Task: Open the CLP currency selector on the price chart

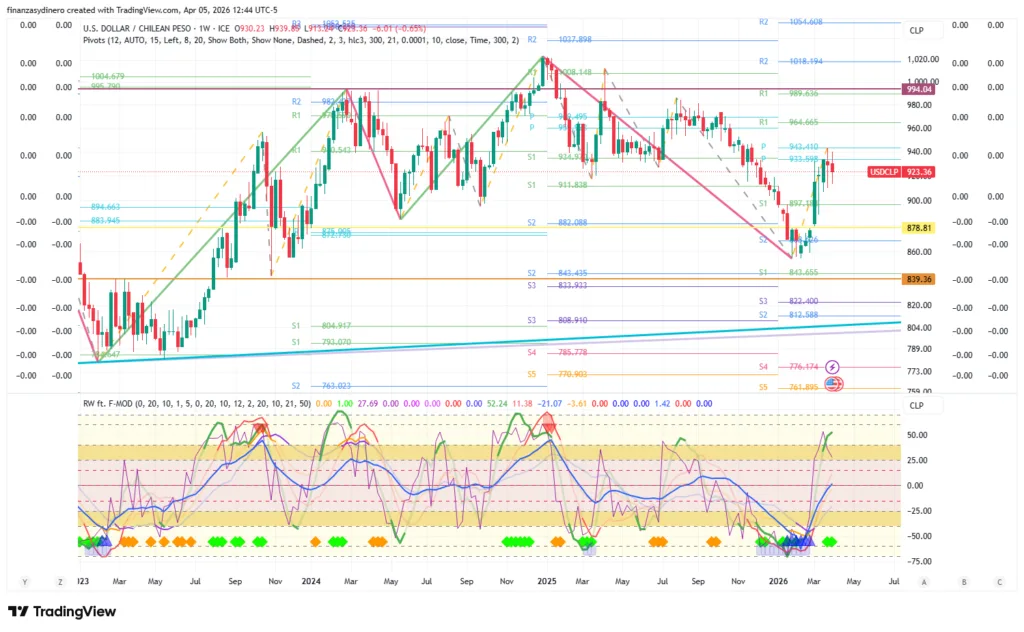Action: tap(916, 31)
